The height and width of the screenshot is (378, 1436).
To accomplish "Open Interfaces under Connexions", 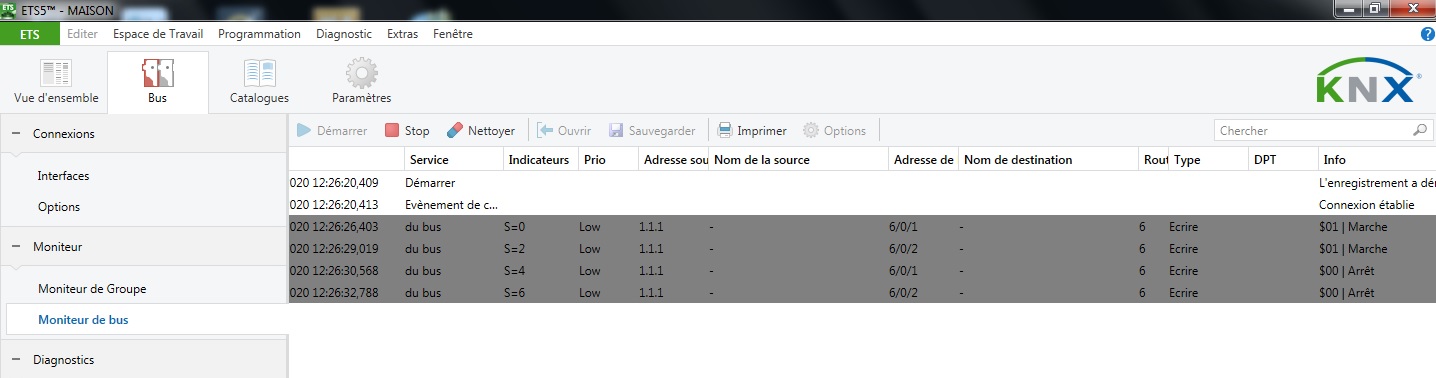I will pyautogui.click(x=63, y=176).
